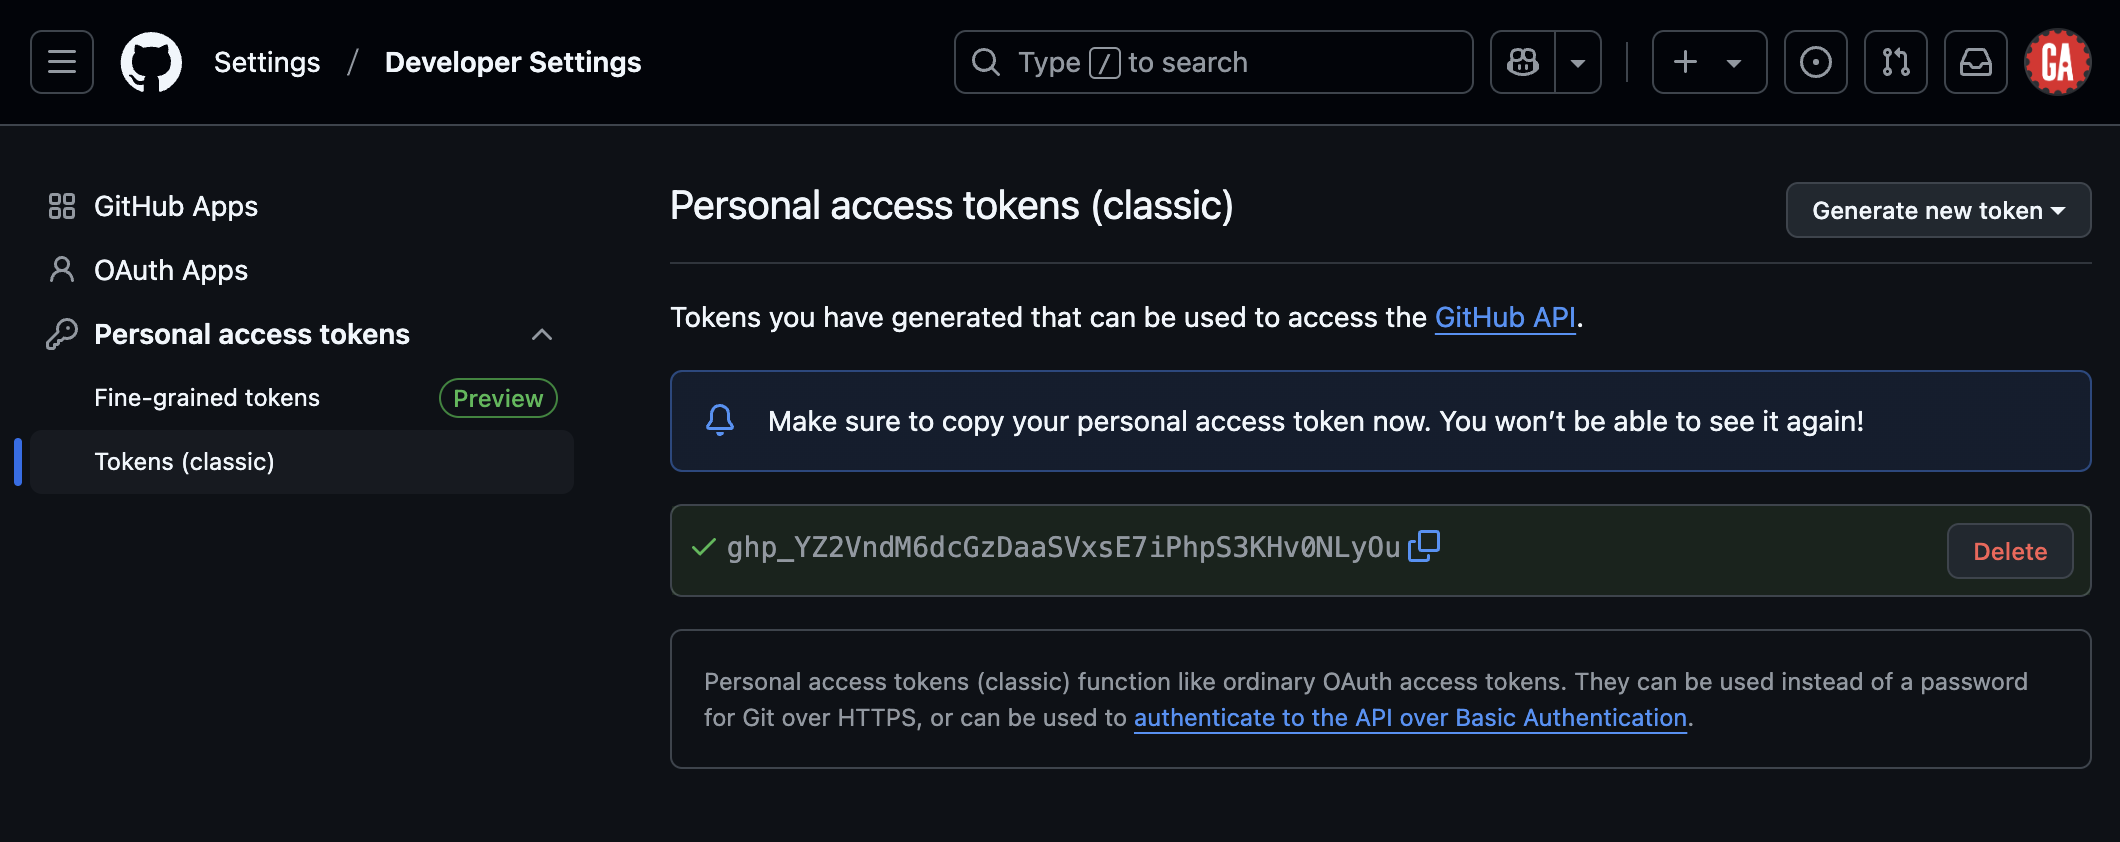Viewport: 2120px width, 842px height.
Task: Select GitHub Apps in the sidebar
Action: [175, 206]
